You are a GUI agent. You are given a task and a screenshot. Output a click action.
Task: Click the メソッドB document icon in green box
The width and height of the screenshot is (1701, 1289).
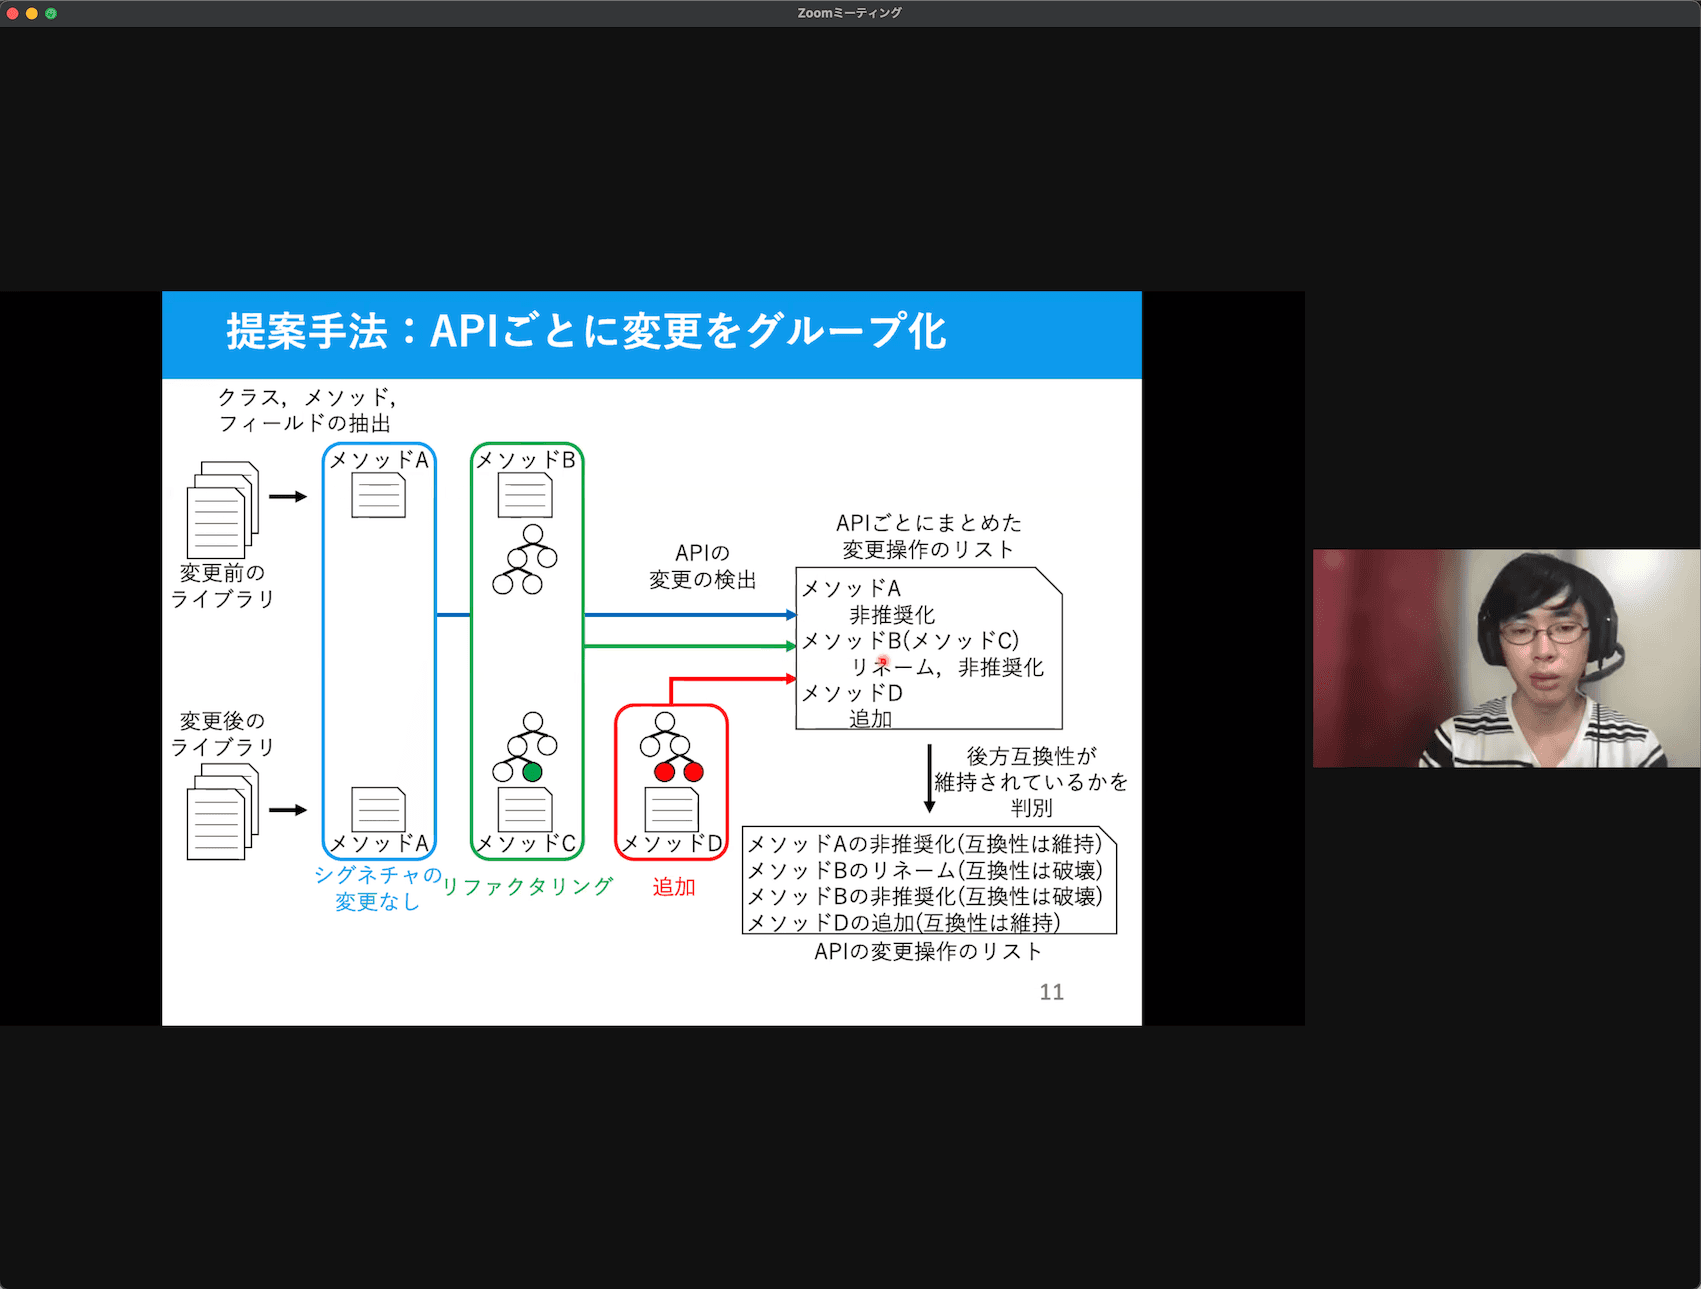pyautogui.click(x=525, y=493)
